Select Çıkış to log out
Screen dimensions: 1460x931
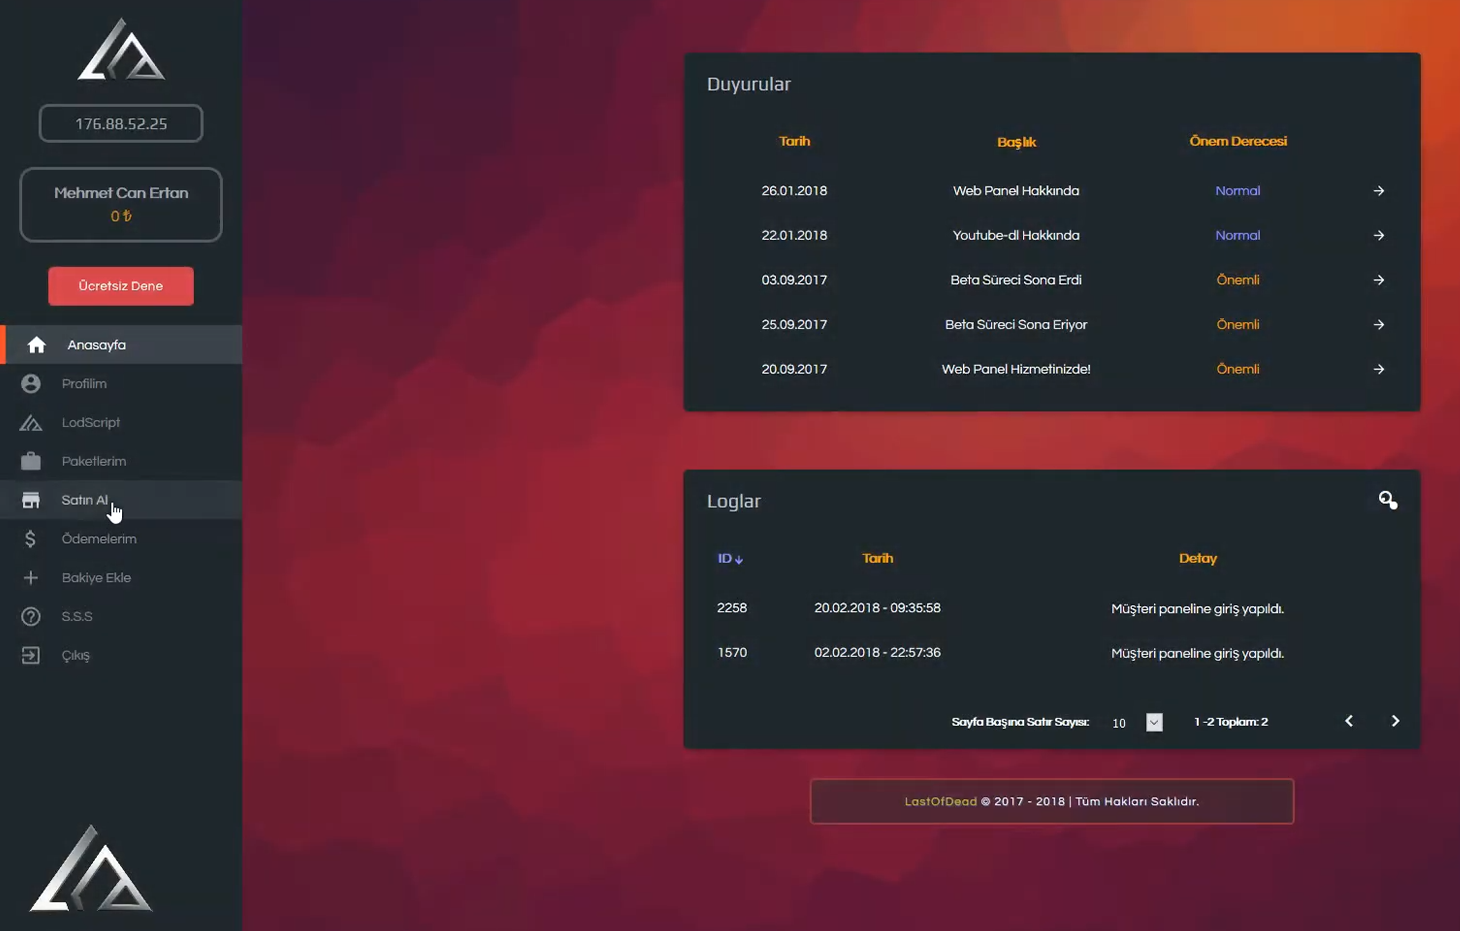121,656
